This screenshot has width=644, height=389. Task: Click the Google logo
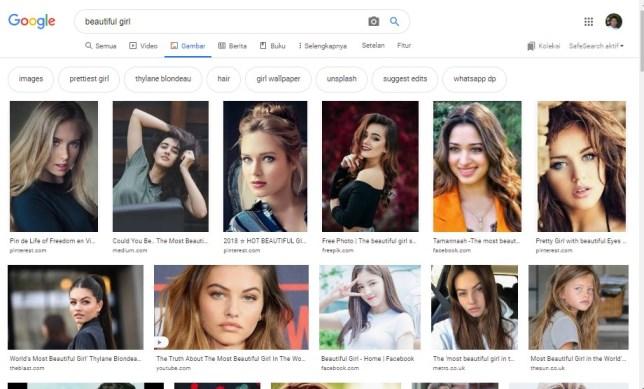(32, 21)
